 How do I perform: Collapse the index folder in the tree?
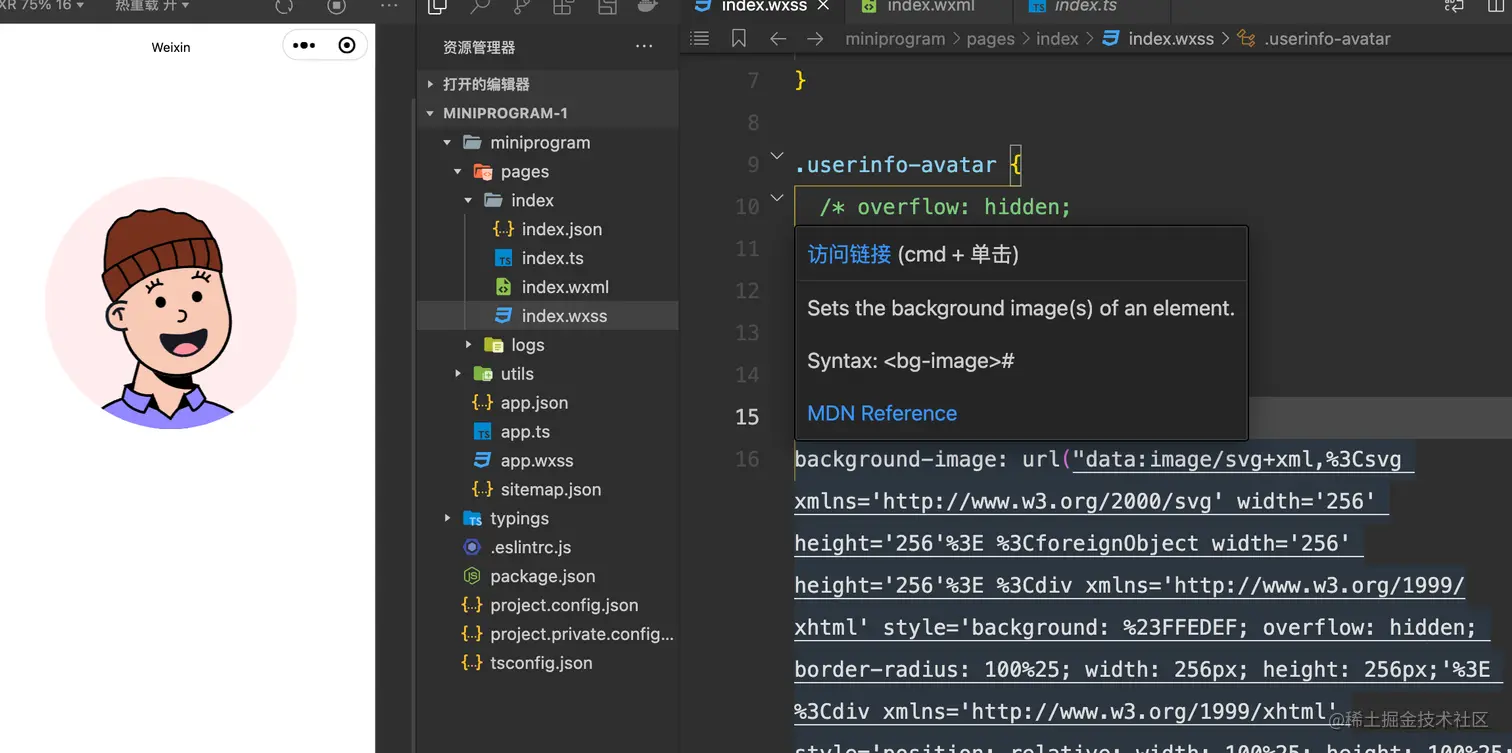(x=468, y=200)
